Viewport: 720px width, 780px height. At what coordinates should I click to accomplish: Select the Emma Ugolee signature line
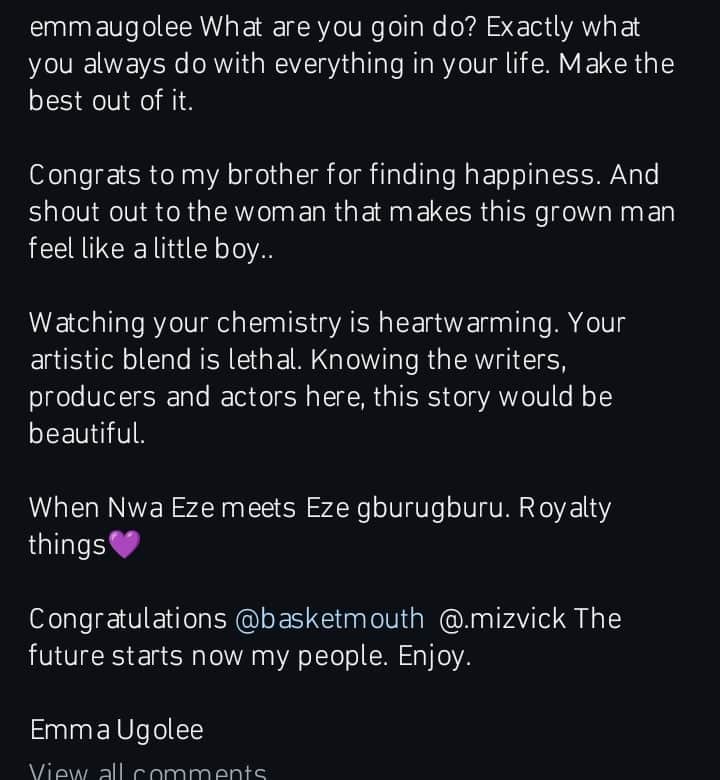(116, 730)
